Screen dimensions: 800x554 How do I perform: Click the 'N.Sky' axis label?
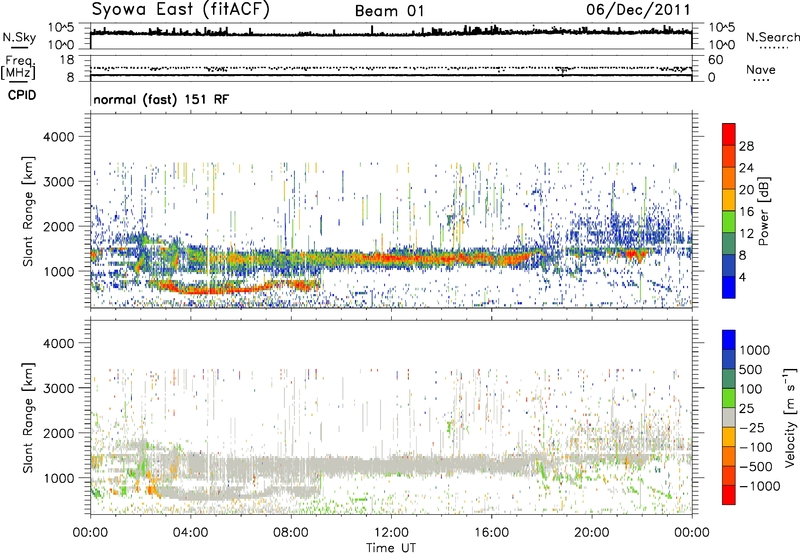pyautogui.click(x=19, y=37)
